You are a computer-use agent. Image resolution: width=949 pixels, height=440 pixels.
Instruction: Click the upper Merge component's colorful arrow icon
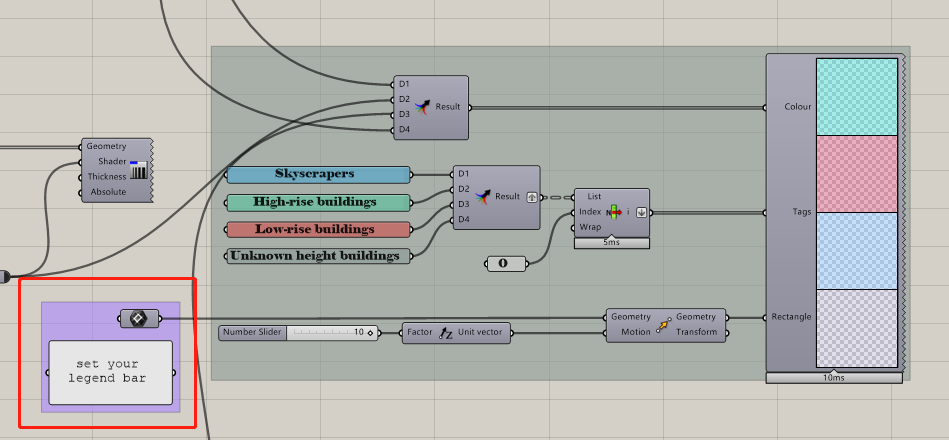click(x=422, y=107)
